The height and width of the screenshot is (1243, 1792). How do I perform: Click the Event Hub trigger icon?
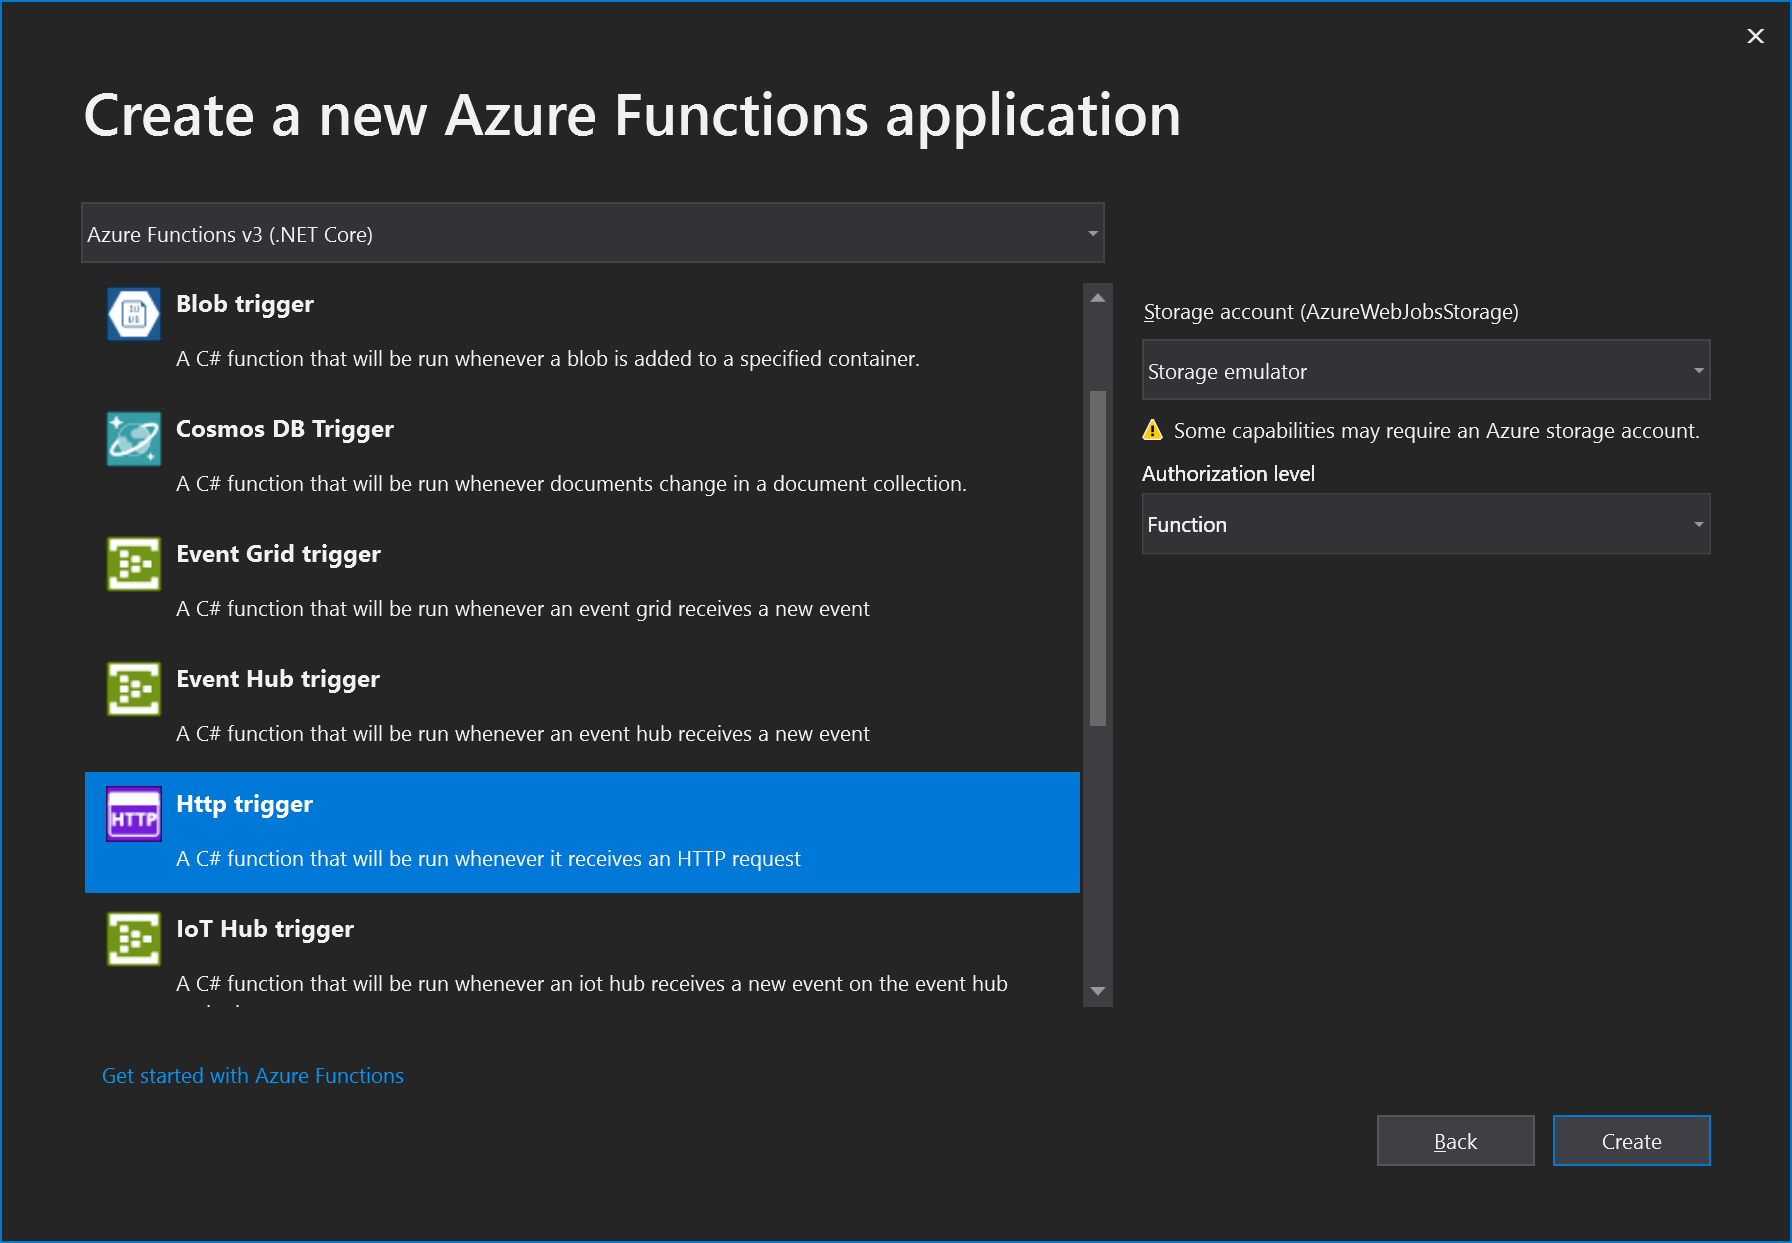134,689
